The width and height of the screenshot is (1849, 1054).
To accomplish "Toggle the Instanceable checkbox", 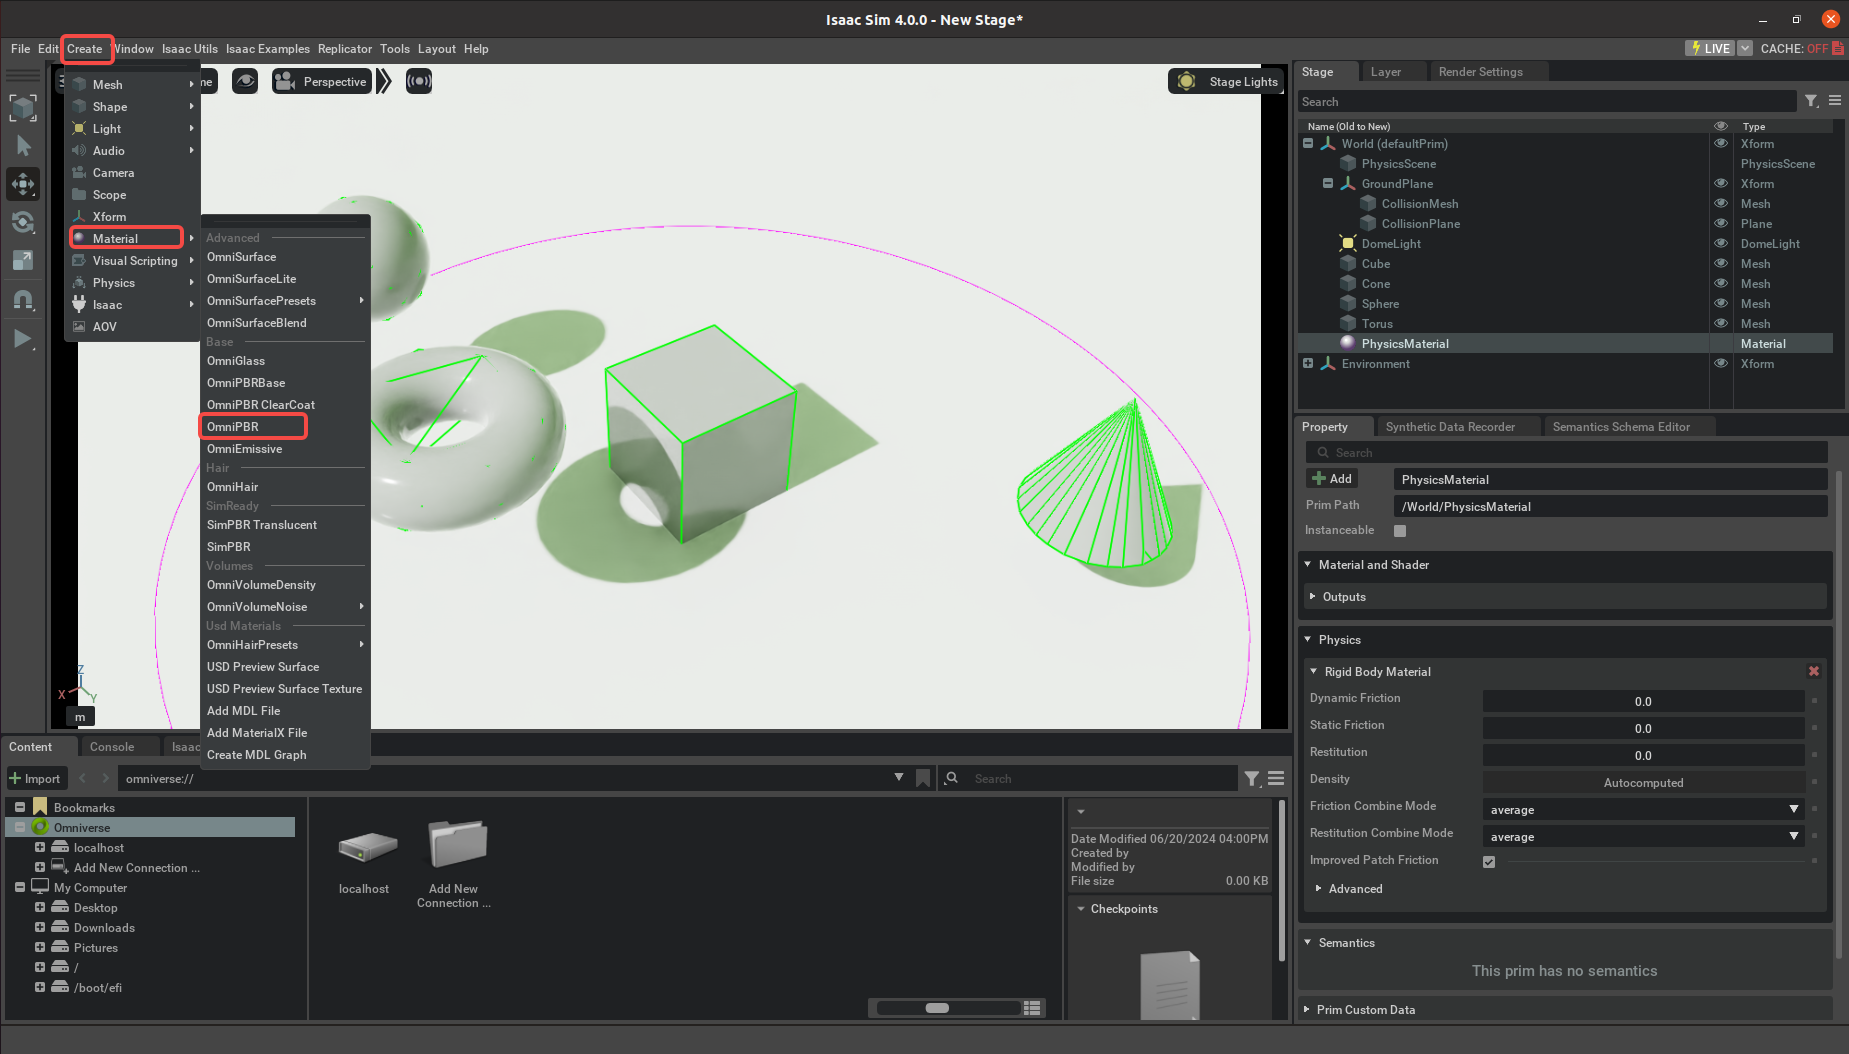I will (x=1400, y=531).
